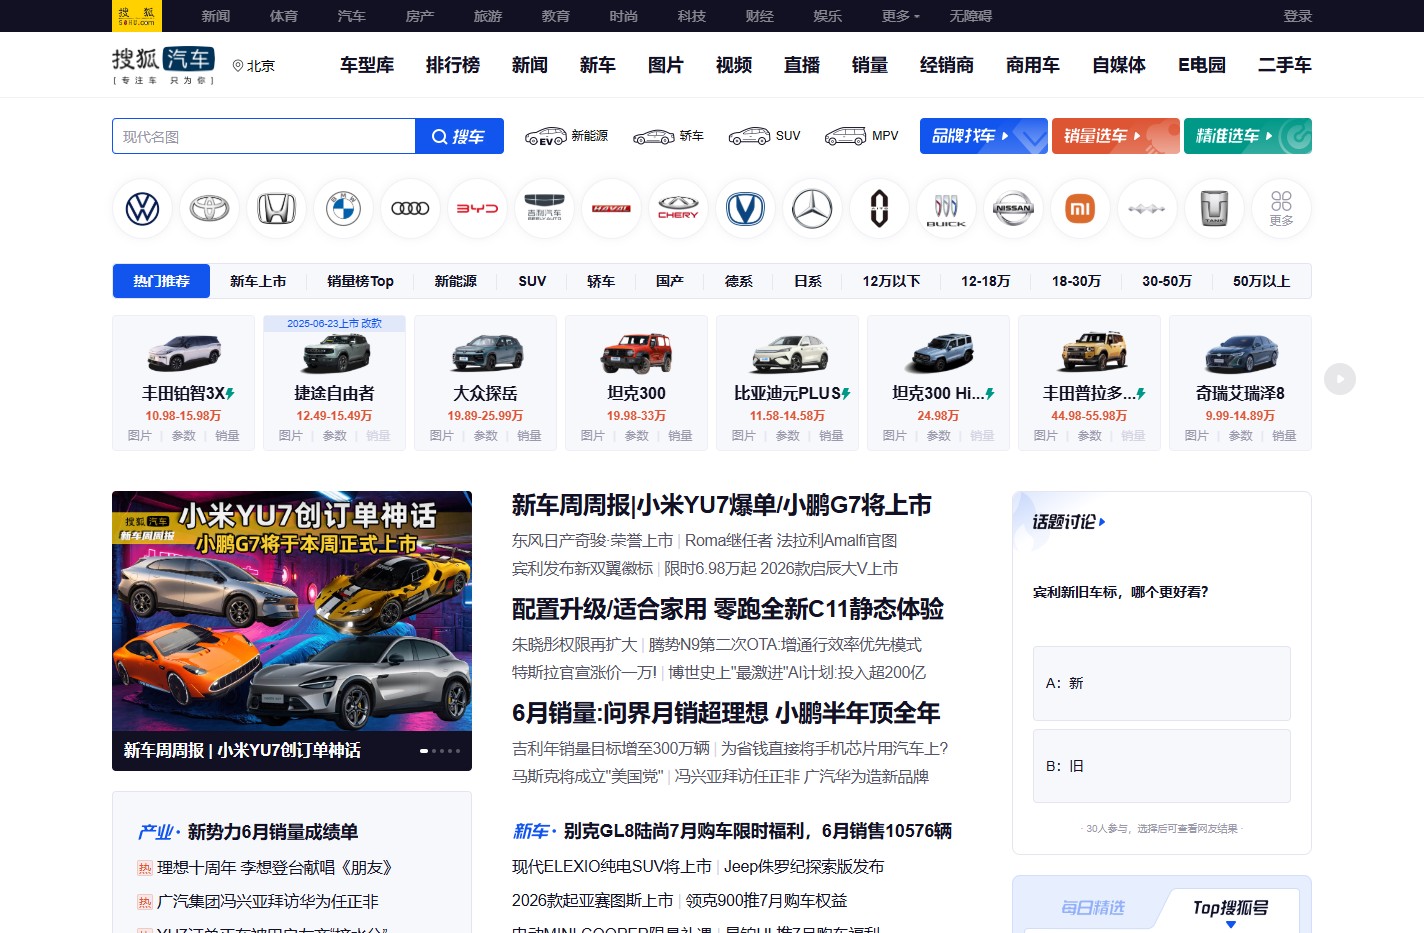Screen dimensions: 1424x933
Task: Open 二手车 in main navigation
Action: (x=1285, y=65)
